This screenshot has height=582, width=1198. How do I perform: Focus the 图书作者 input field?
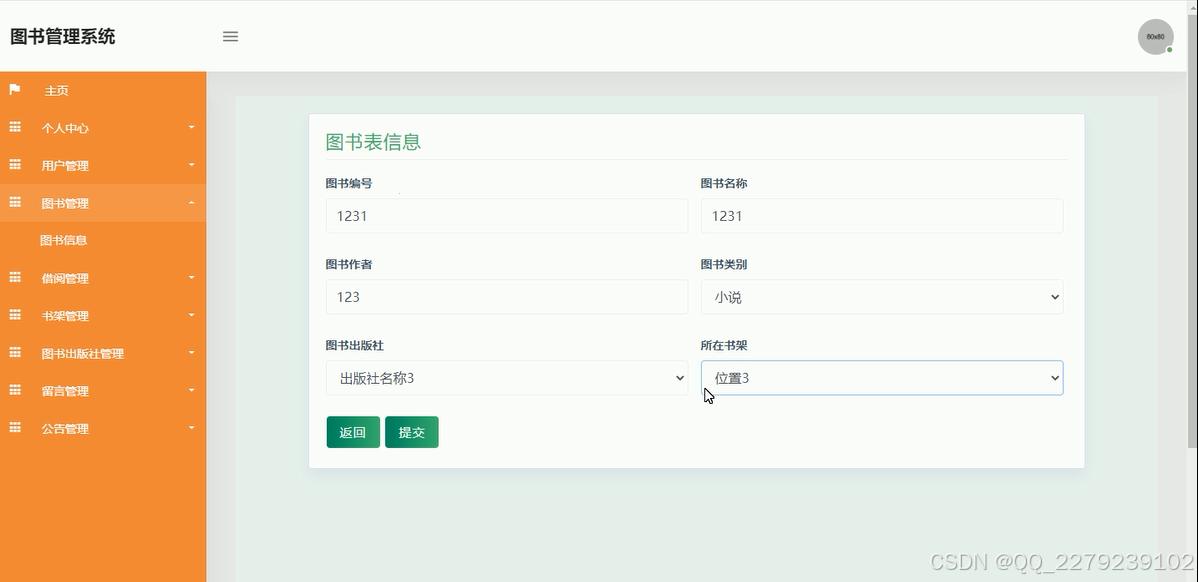pos(507,297)
